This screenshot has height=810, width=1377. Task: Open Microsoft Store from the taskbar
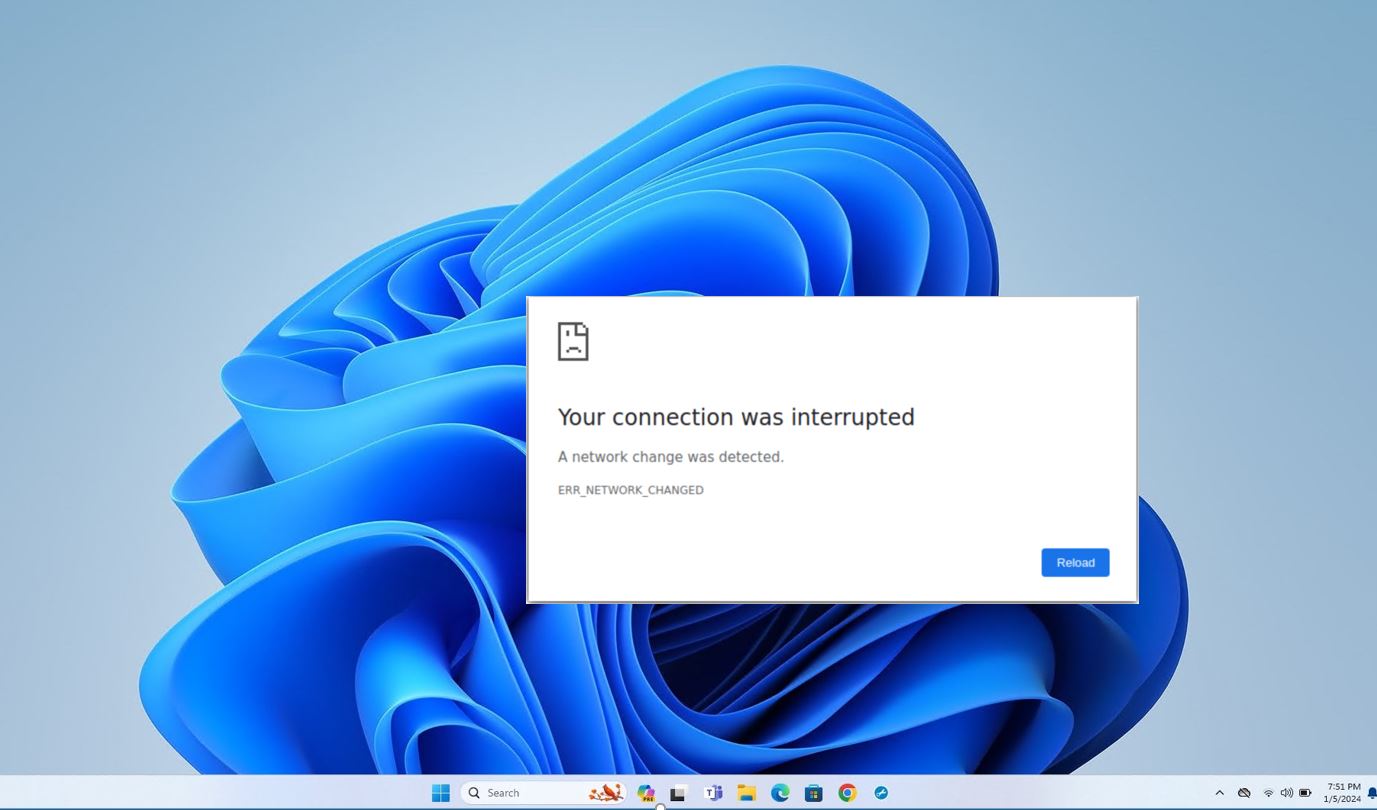[x=814, y=793]
